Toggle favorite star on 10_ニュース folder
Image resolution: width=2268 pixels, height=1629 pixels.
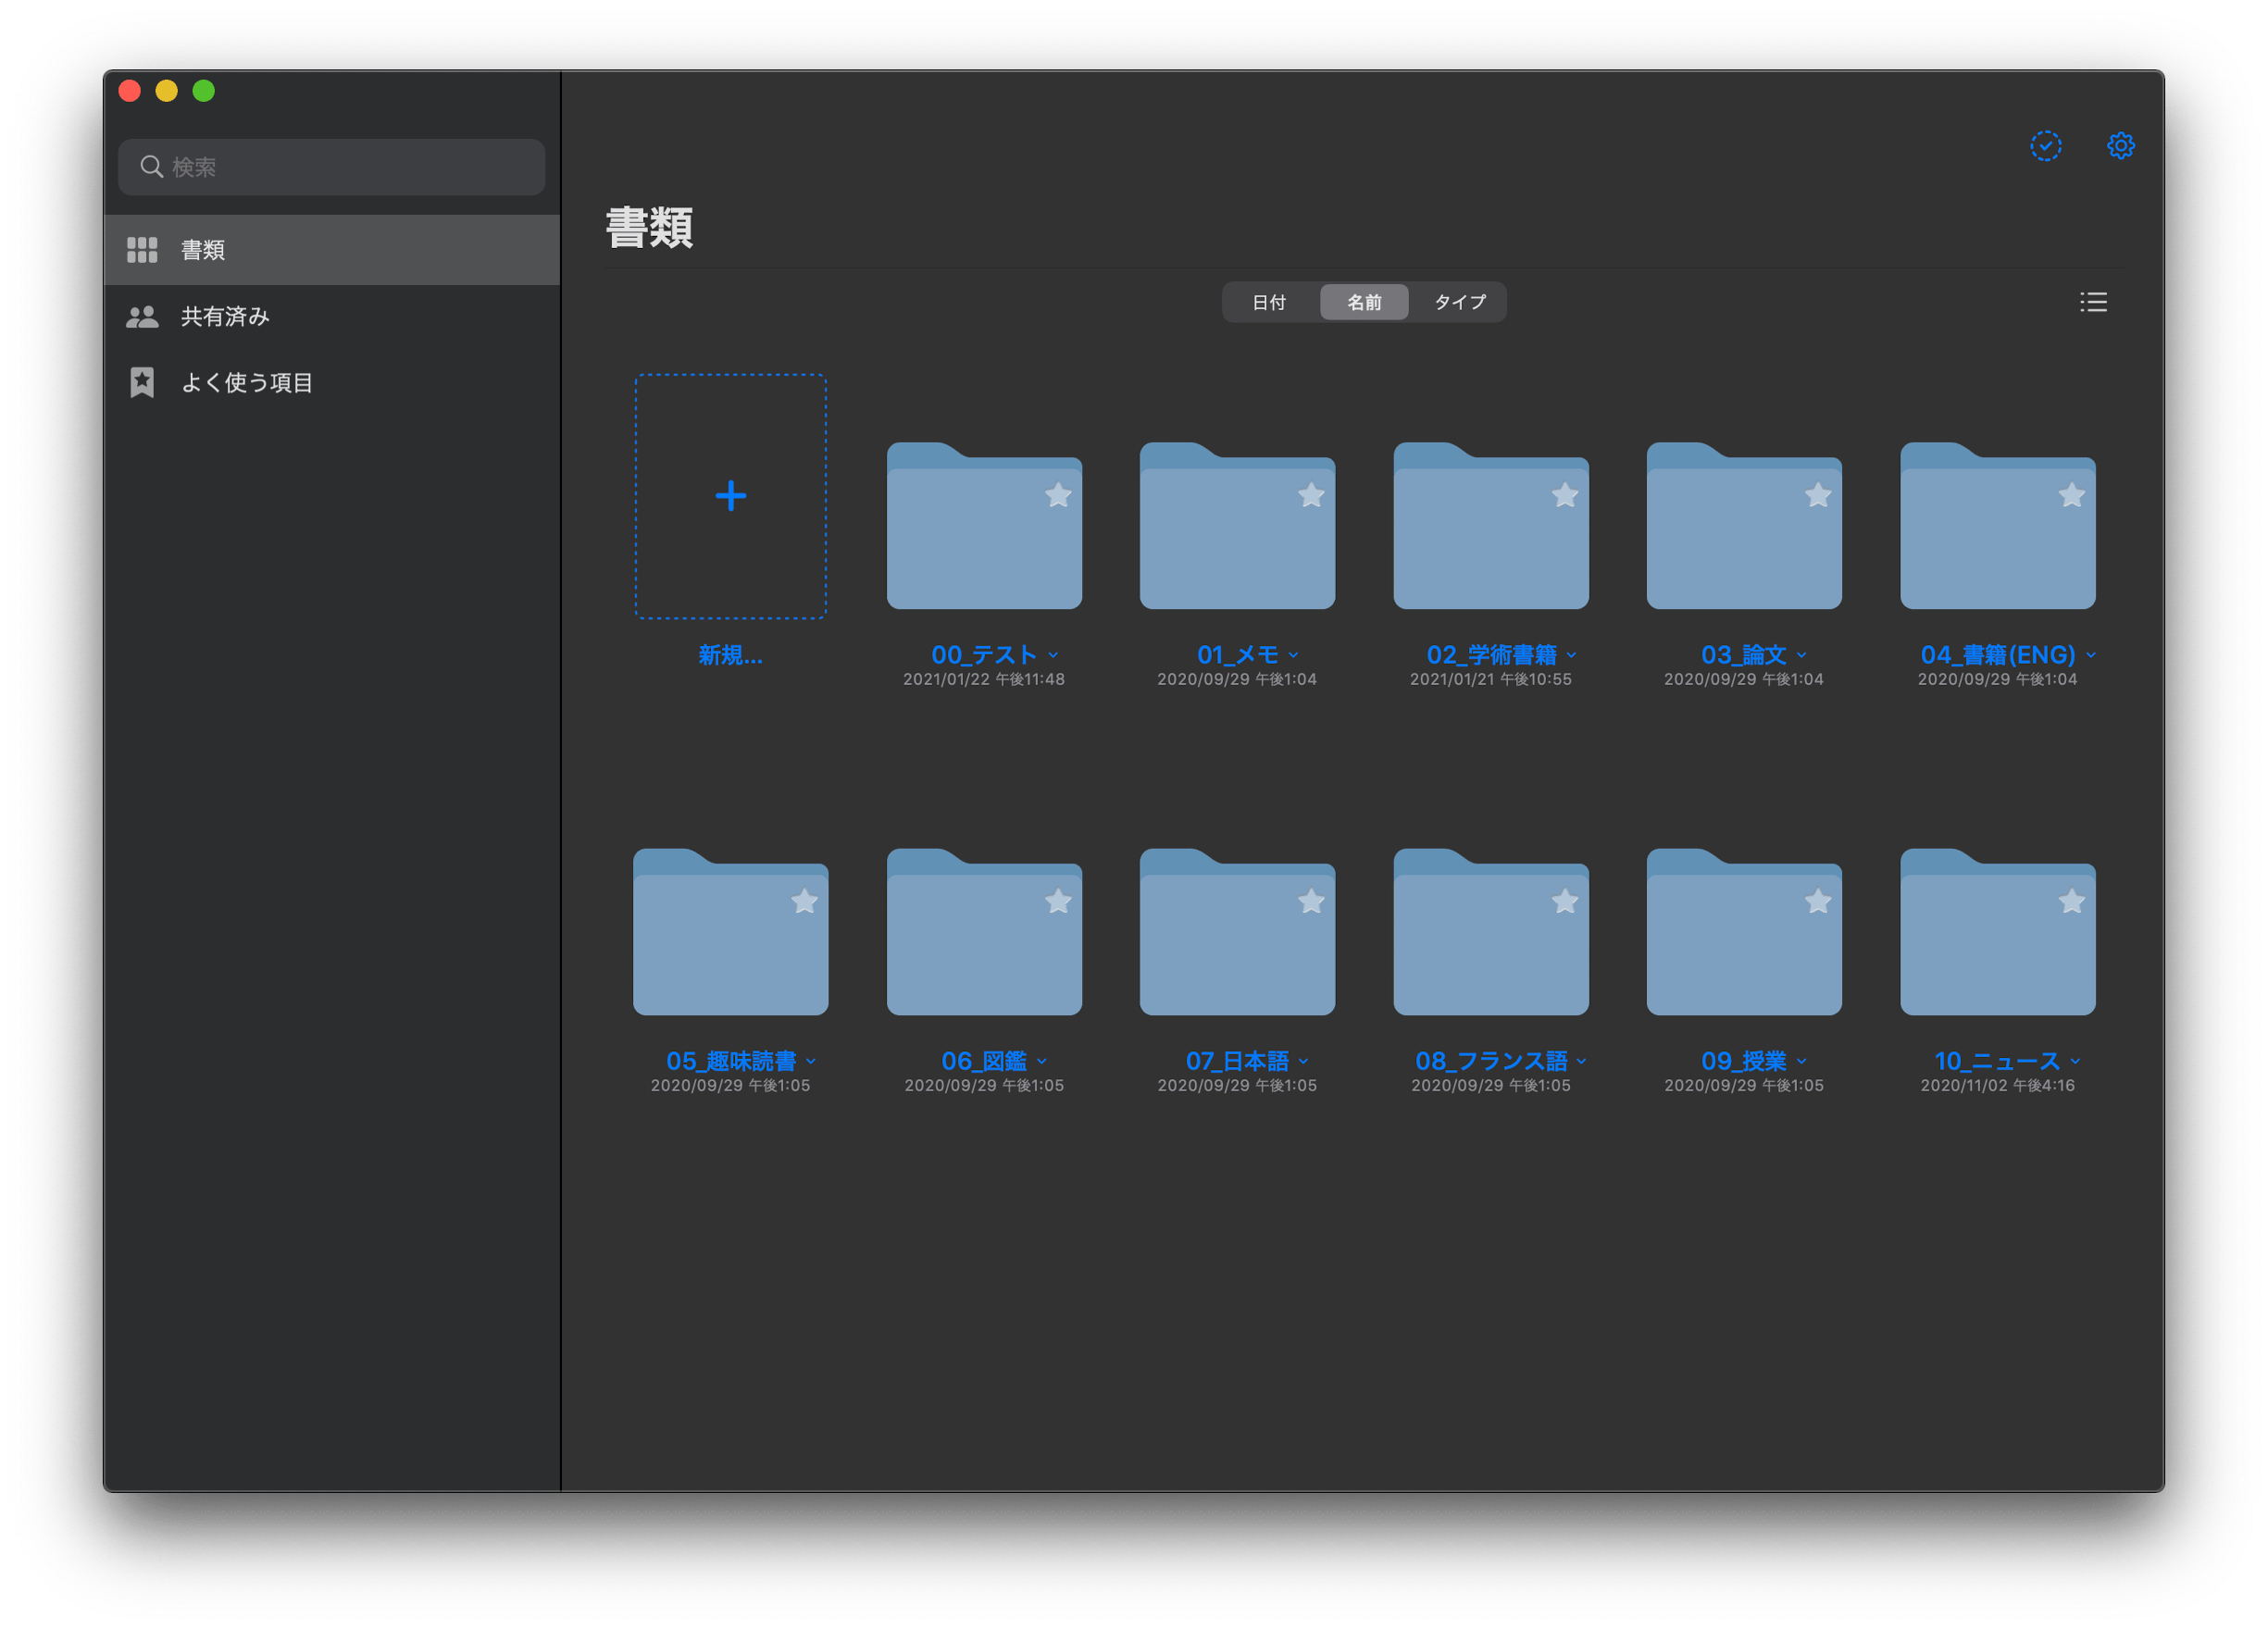[x=2071, y=902]
